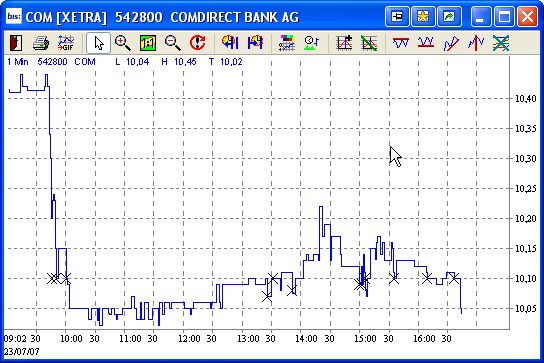This screenshot has width=544, height=363.
Task: Select the arrow pointer tool
Action: point(99,43)
